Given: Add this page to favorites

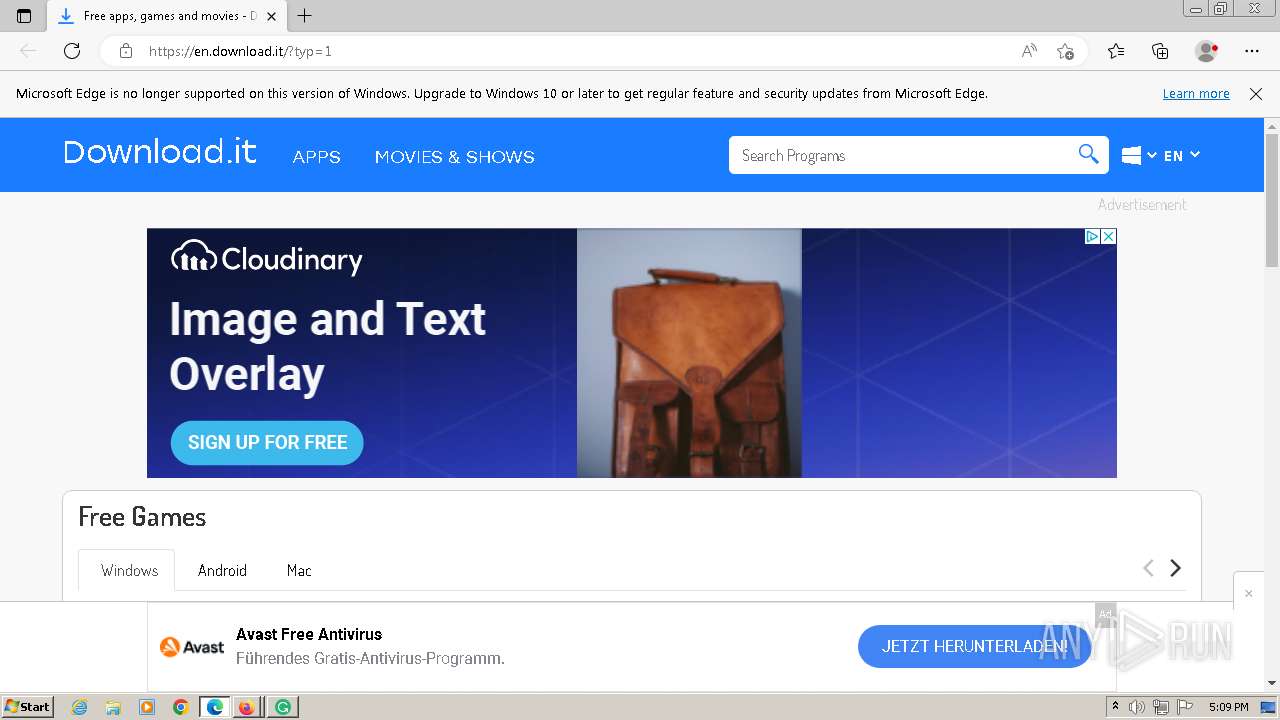Looking at the screenshot, I should coord(1066,51).
